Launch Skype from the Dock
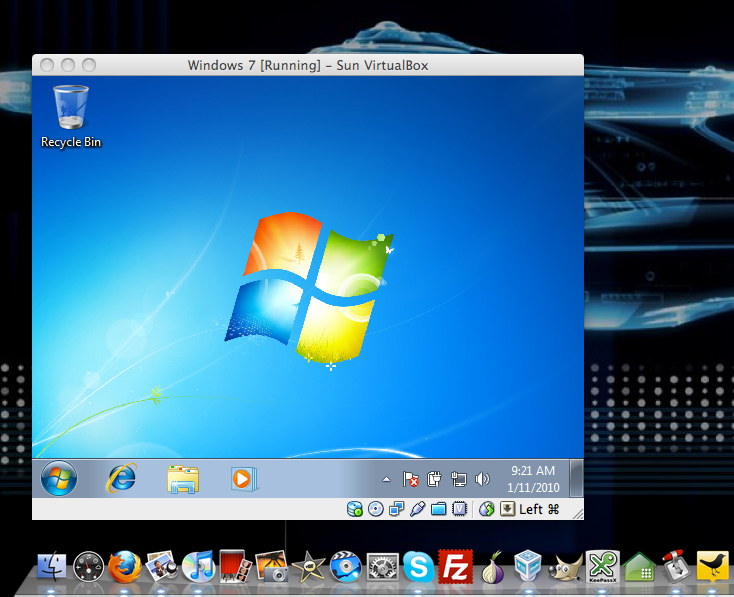Image resolution: width=734 pixels, height=597 pixels. [x=418, y=567]
